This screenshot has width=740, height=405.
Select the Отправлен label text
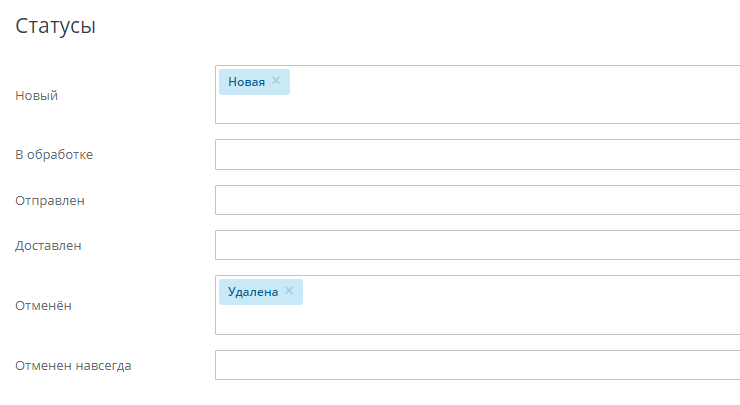click(50, 200)
